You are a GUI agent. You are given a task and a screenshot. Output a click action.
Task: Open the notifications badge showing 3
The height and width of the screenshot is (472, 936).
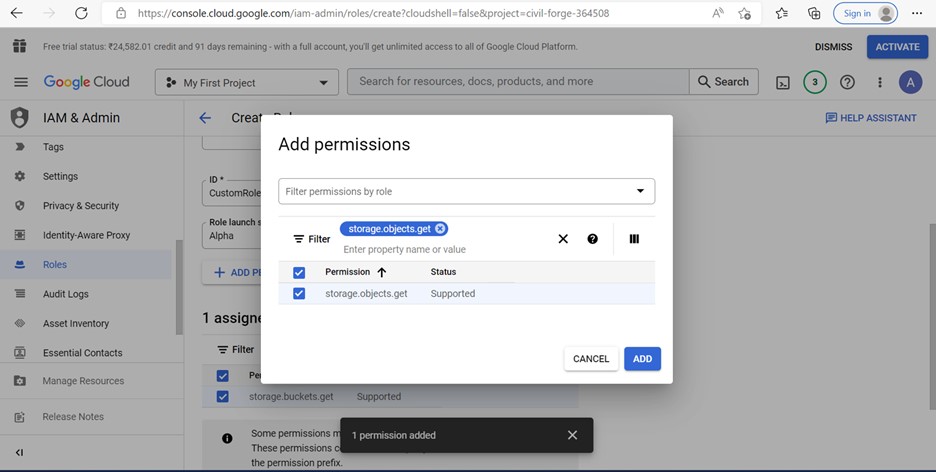click(x=814, y=82)
